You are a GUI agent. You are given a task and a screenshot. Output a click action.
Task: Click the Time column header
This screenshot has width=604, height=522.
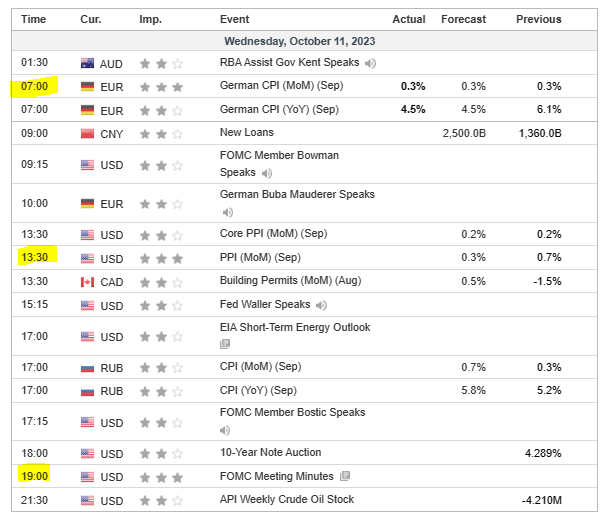coord(33,19)
